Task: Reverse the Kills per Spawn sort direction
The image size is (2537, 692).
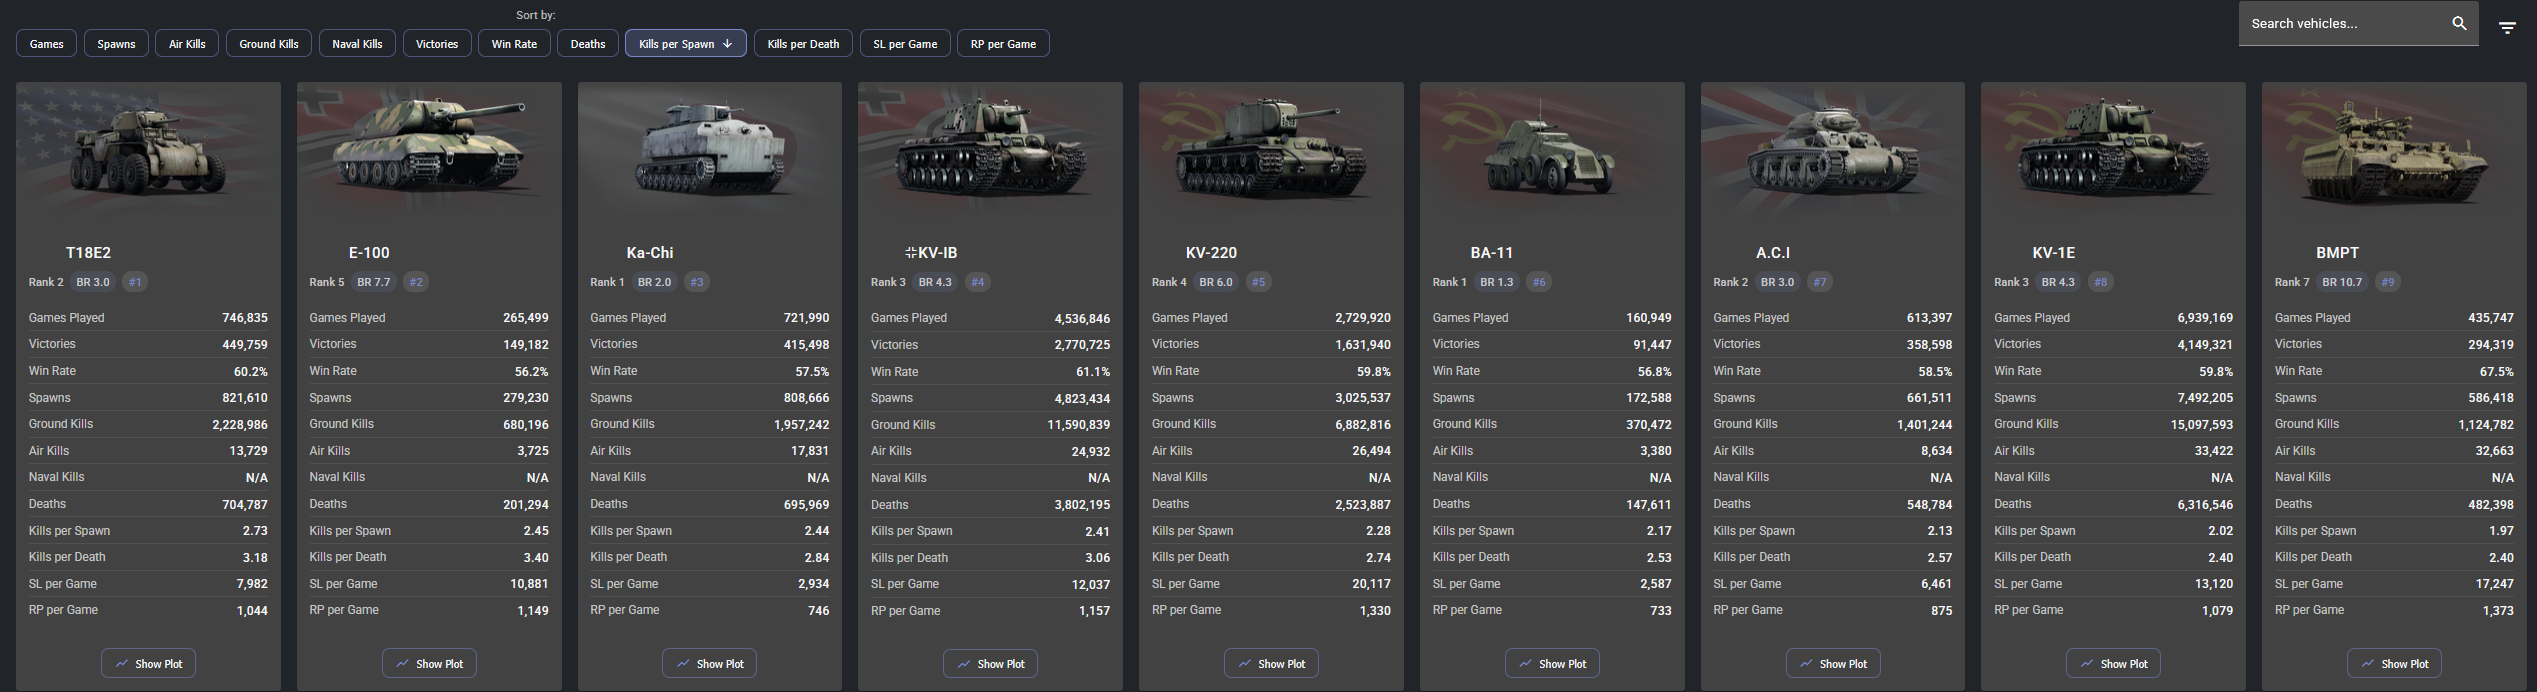Action: [685, 44]
